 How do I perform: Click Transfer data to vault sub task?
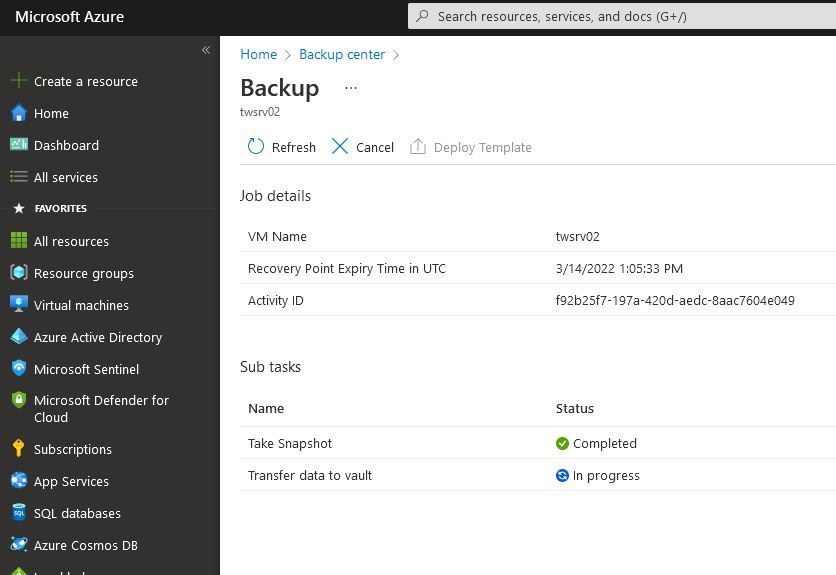click(310, 475)
